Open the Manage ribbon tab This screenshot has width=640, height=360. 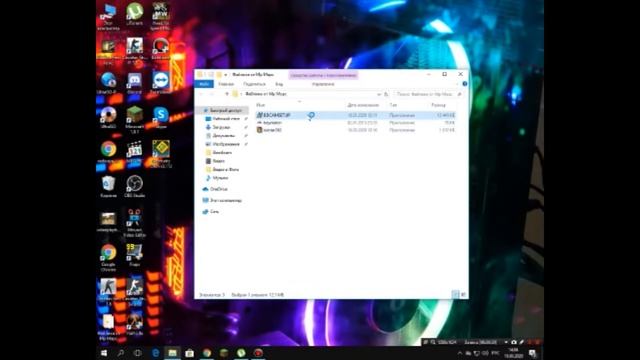[x=323, y=84]
